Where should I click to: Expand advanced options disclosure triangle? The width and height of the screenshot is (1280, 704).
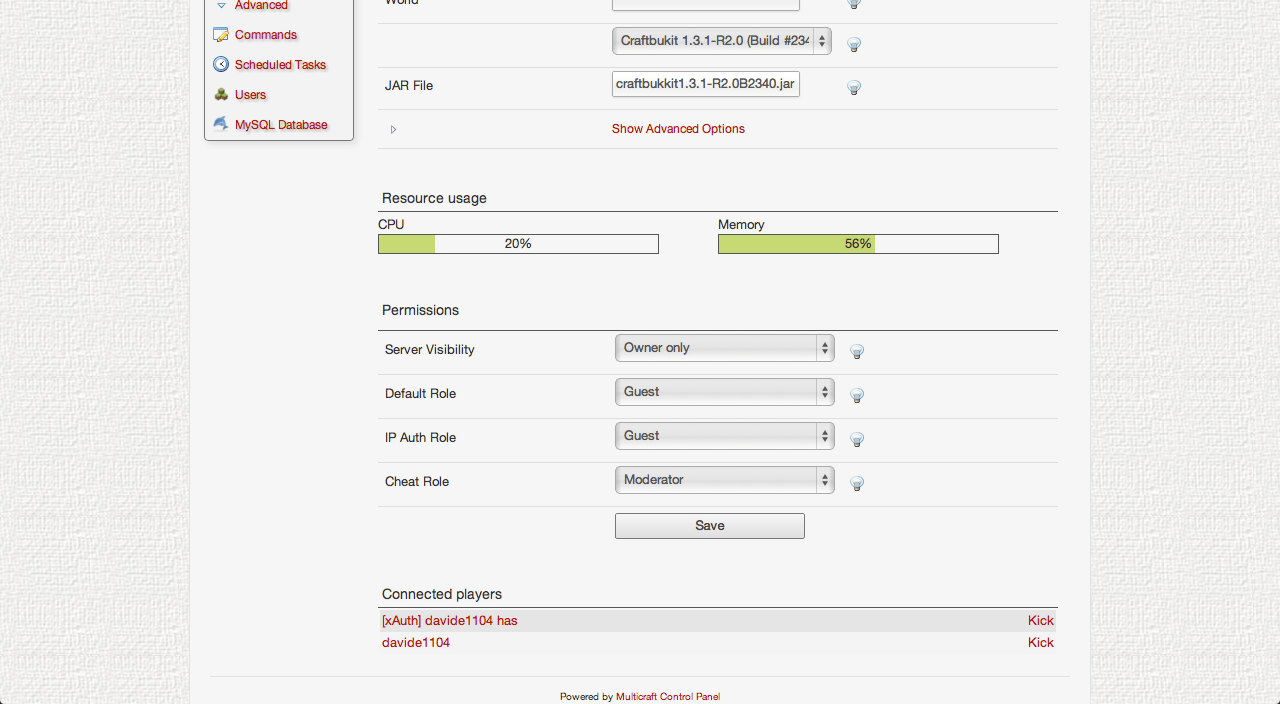[393, 129]
